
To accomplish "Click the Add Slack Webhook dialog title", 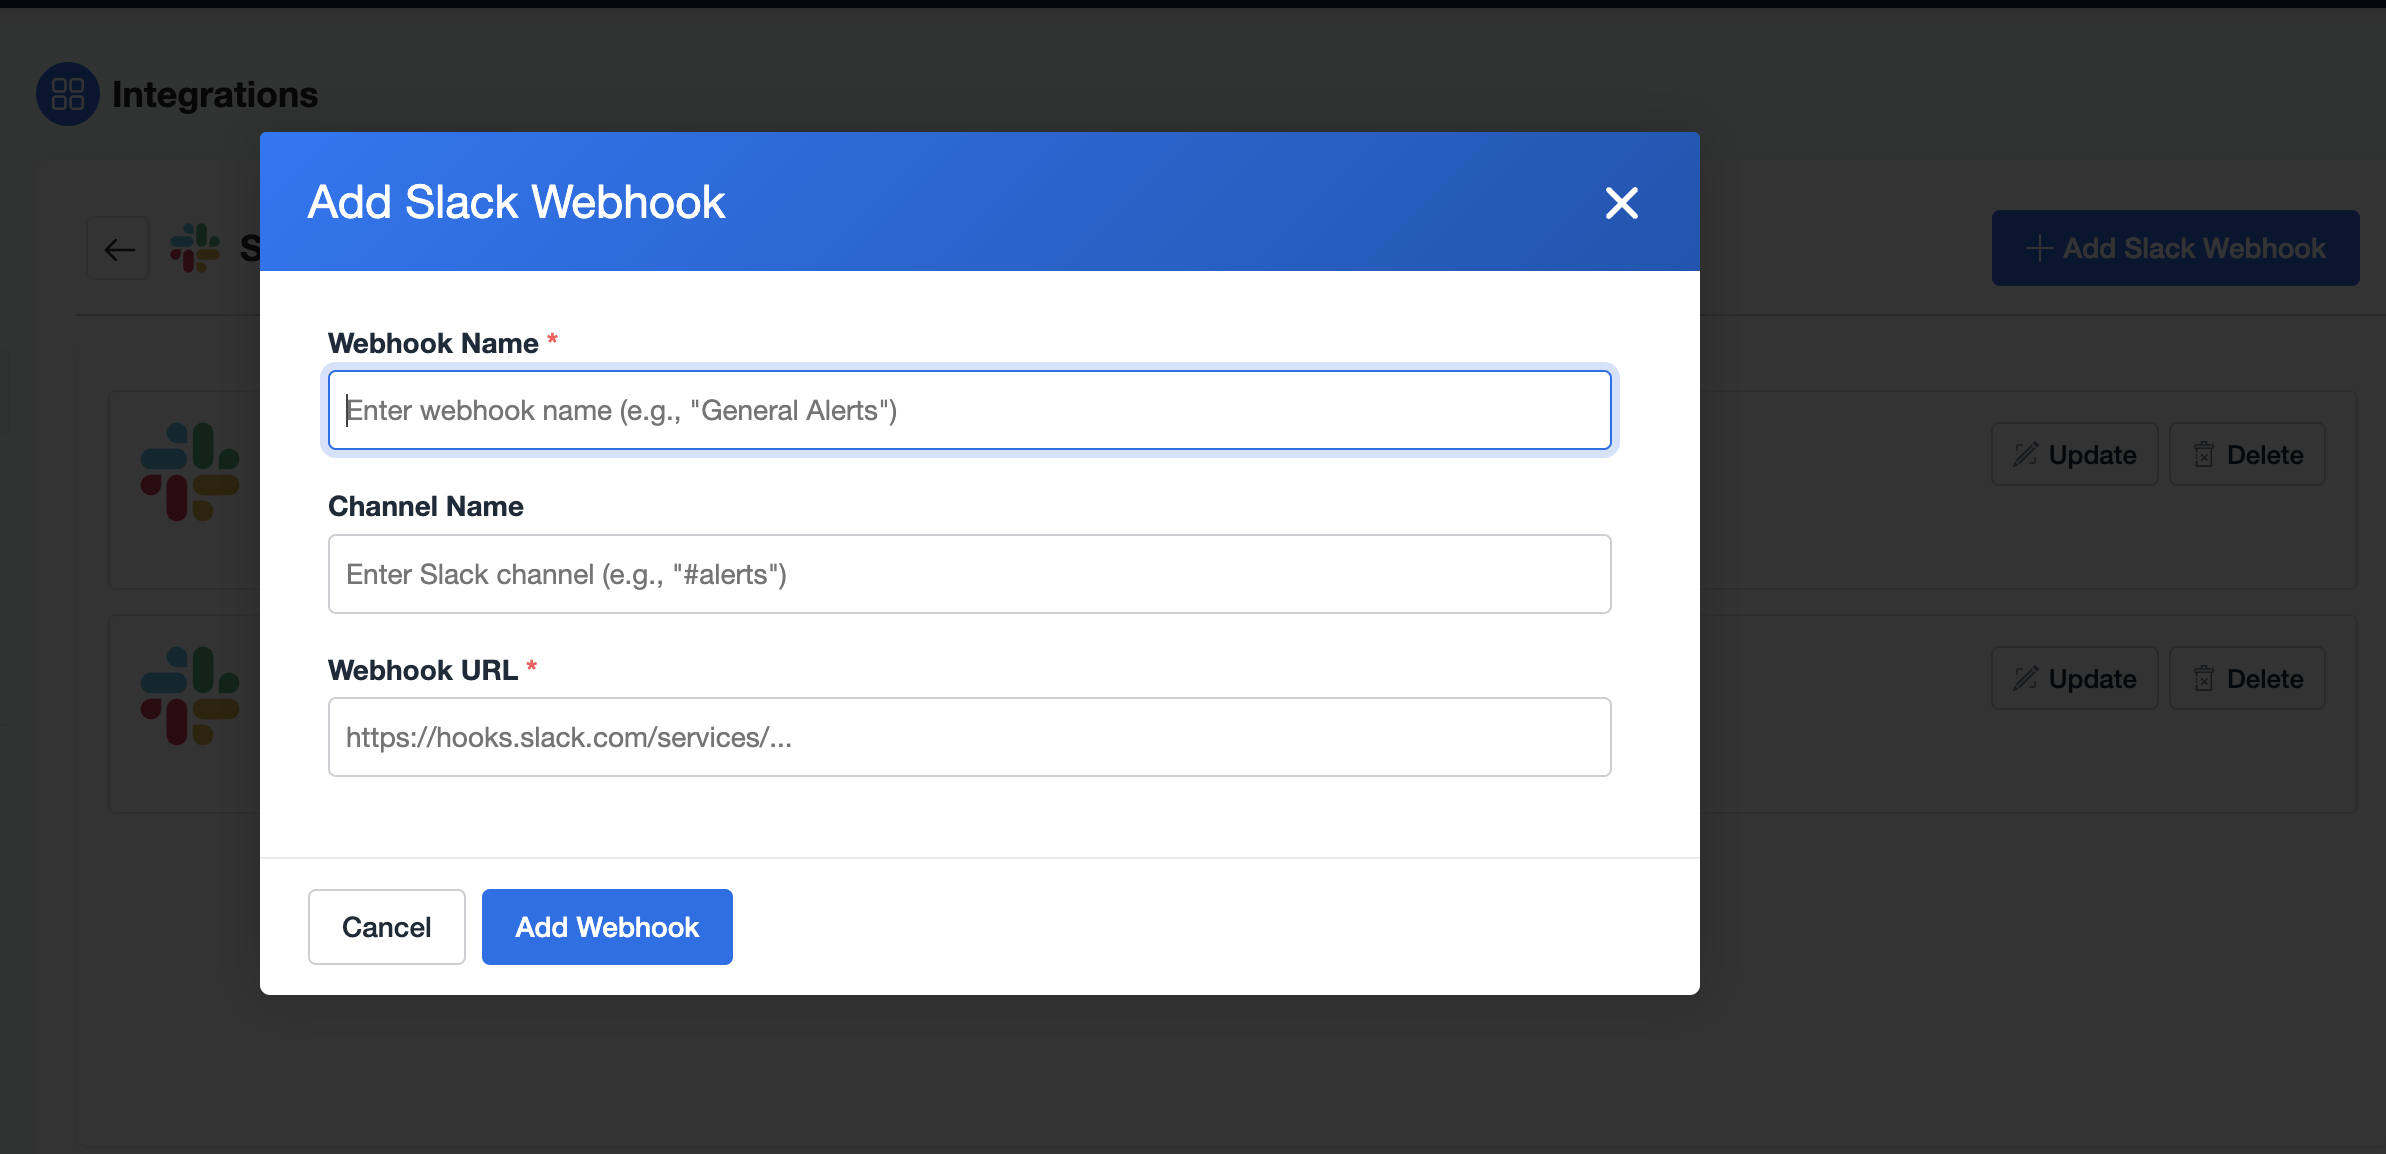I will pyautogui.click(x=516, y=202).
